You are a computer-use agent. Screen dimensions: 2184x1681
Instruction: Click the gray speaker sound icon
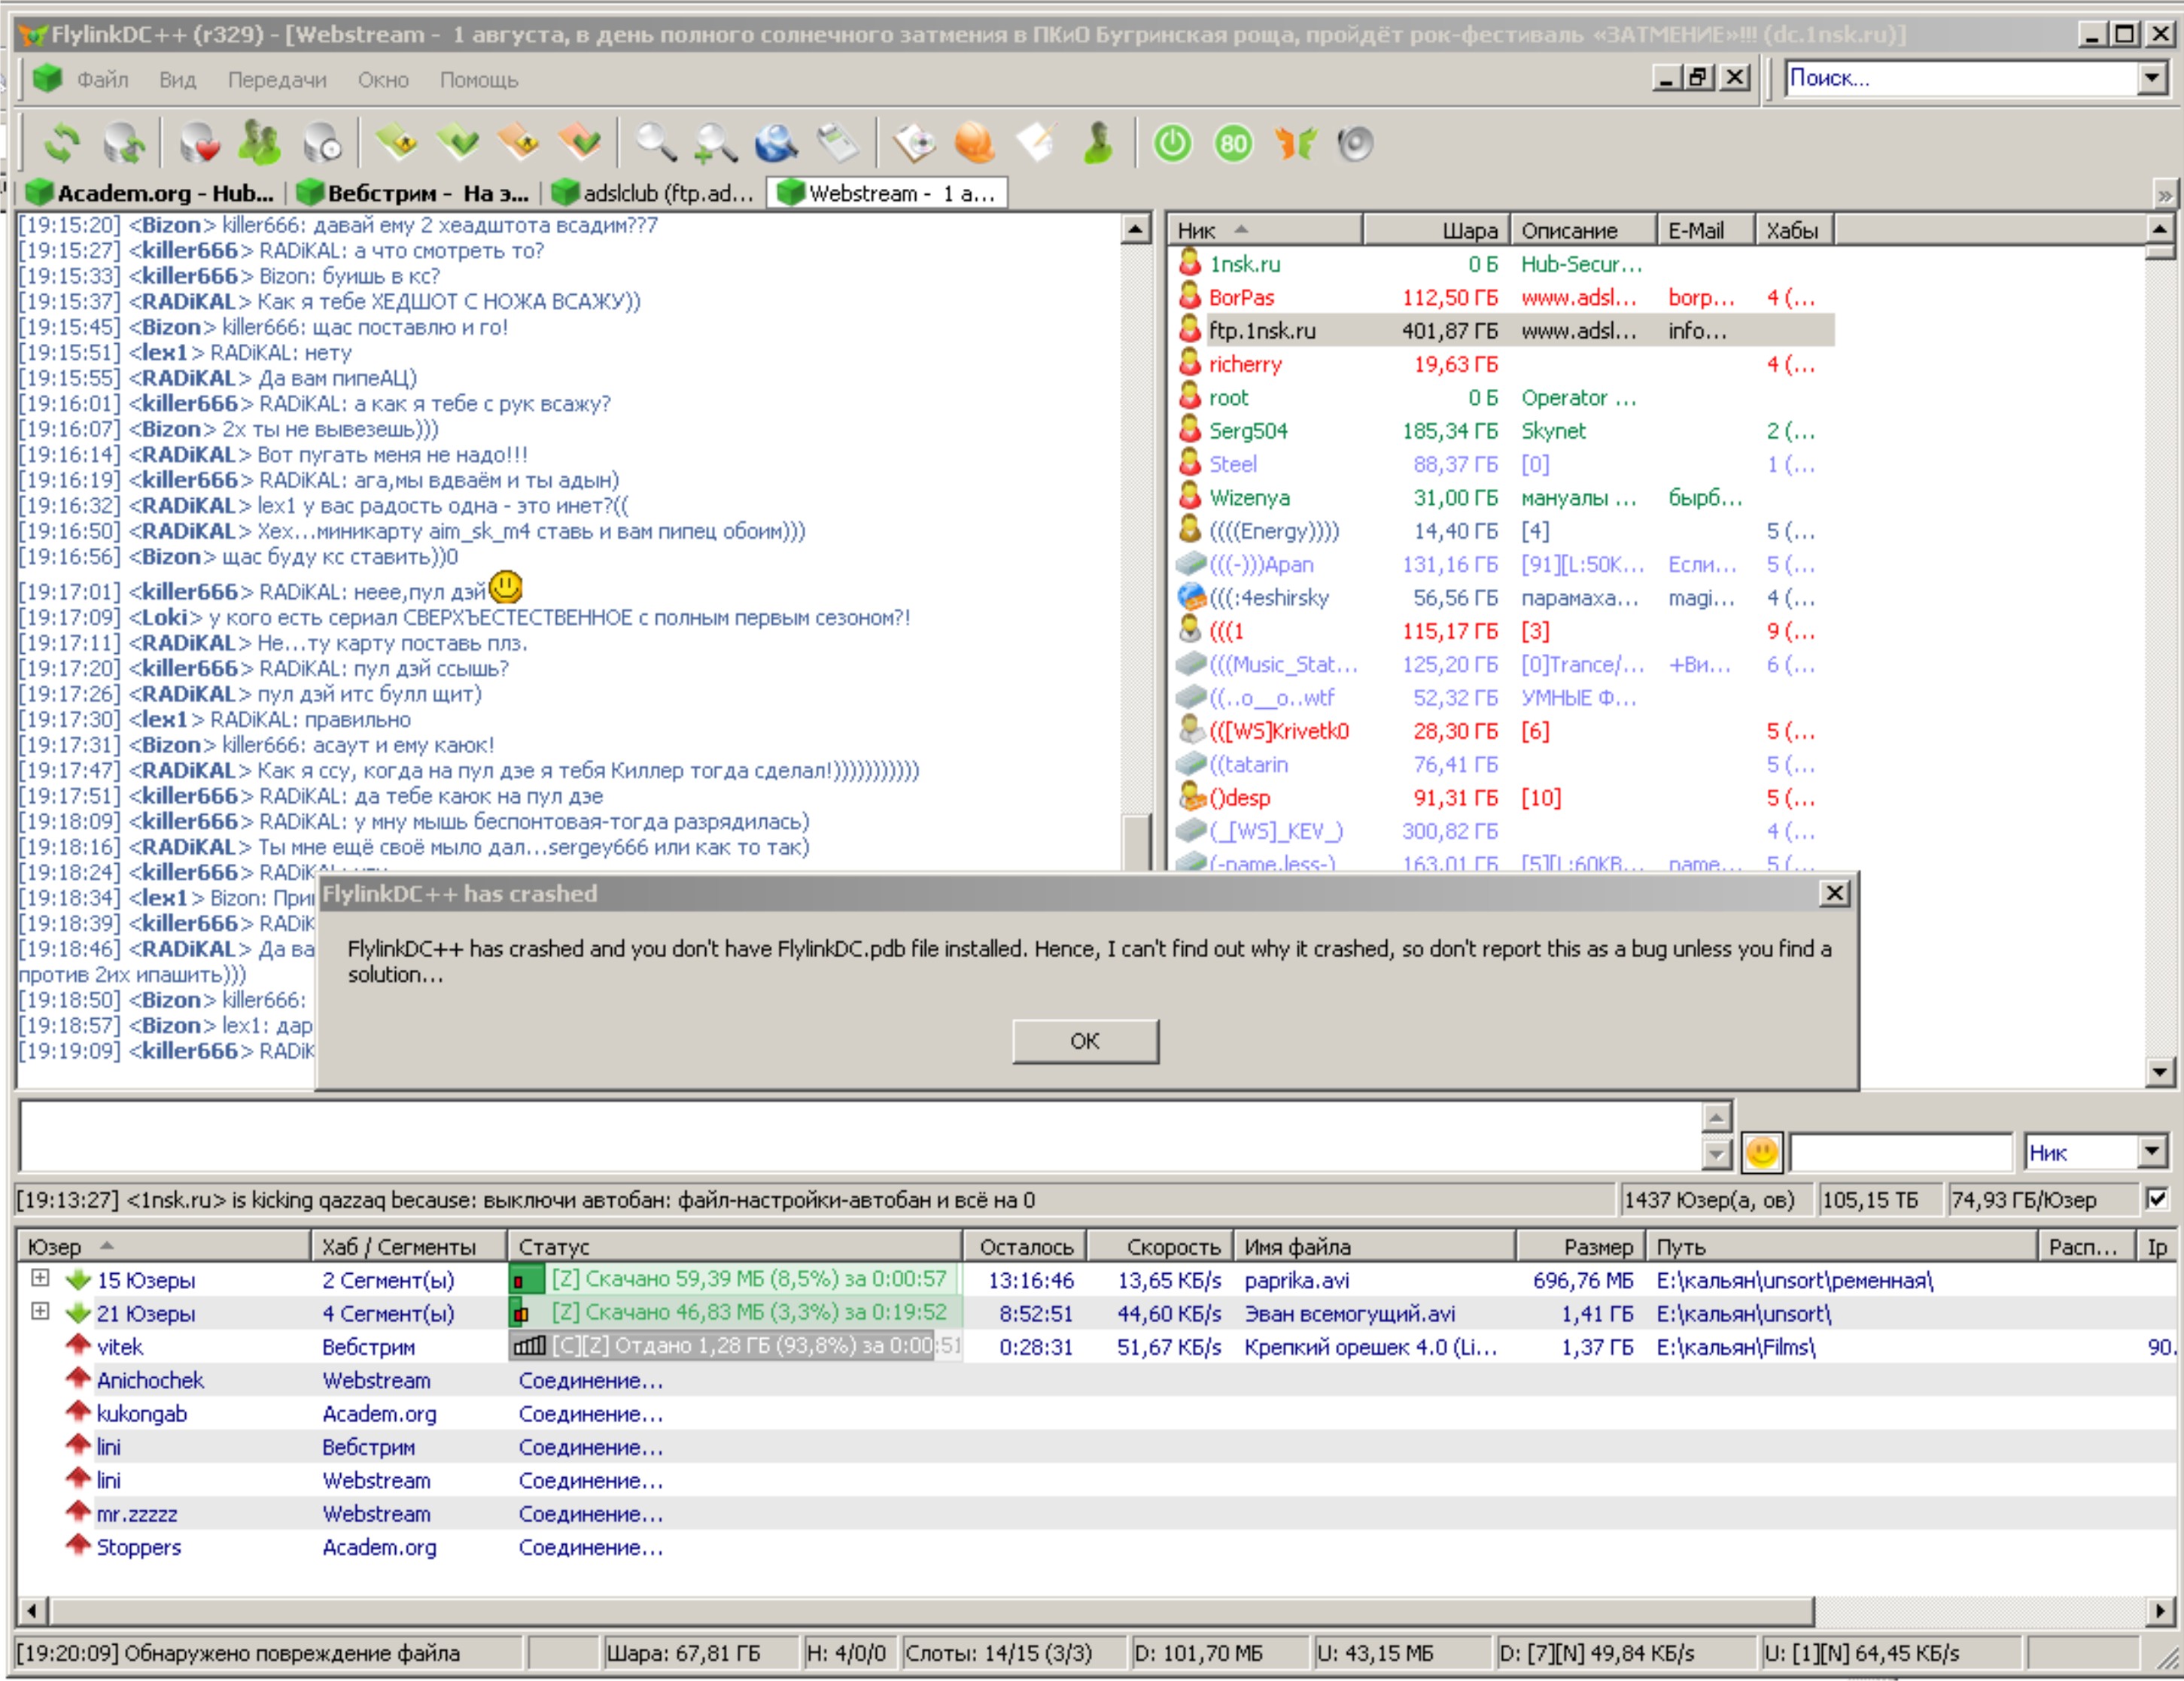coord(1355,144)
